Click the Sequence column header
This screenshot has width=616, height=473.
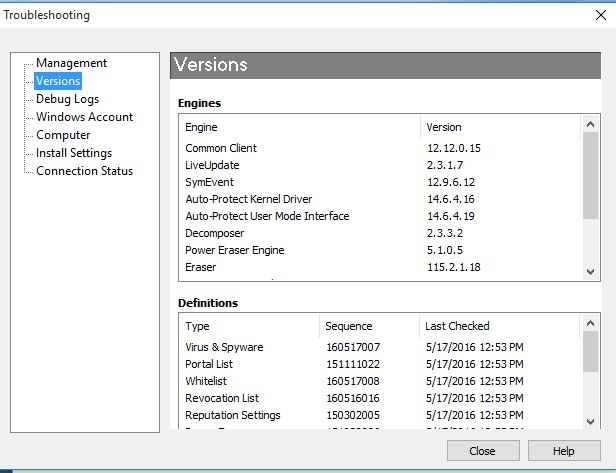click(369, 326)
